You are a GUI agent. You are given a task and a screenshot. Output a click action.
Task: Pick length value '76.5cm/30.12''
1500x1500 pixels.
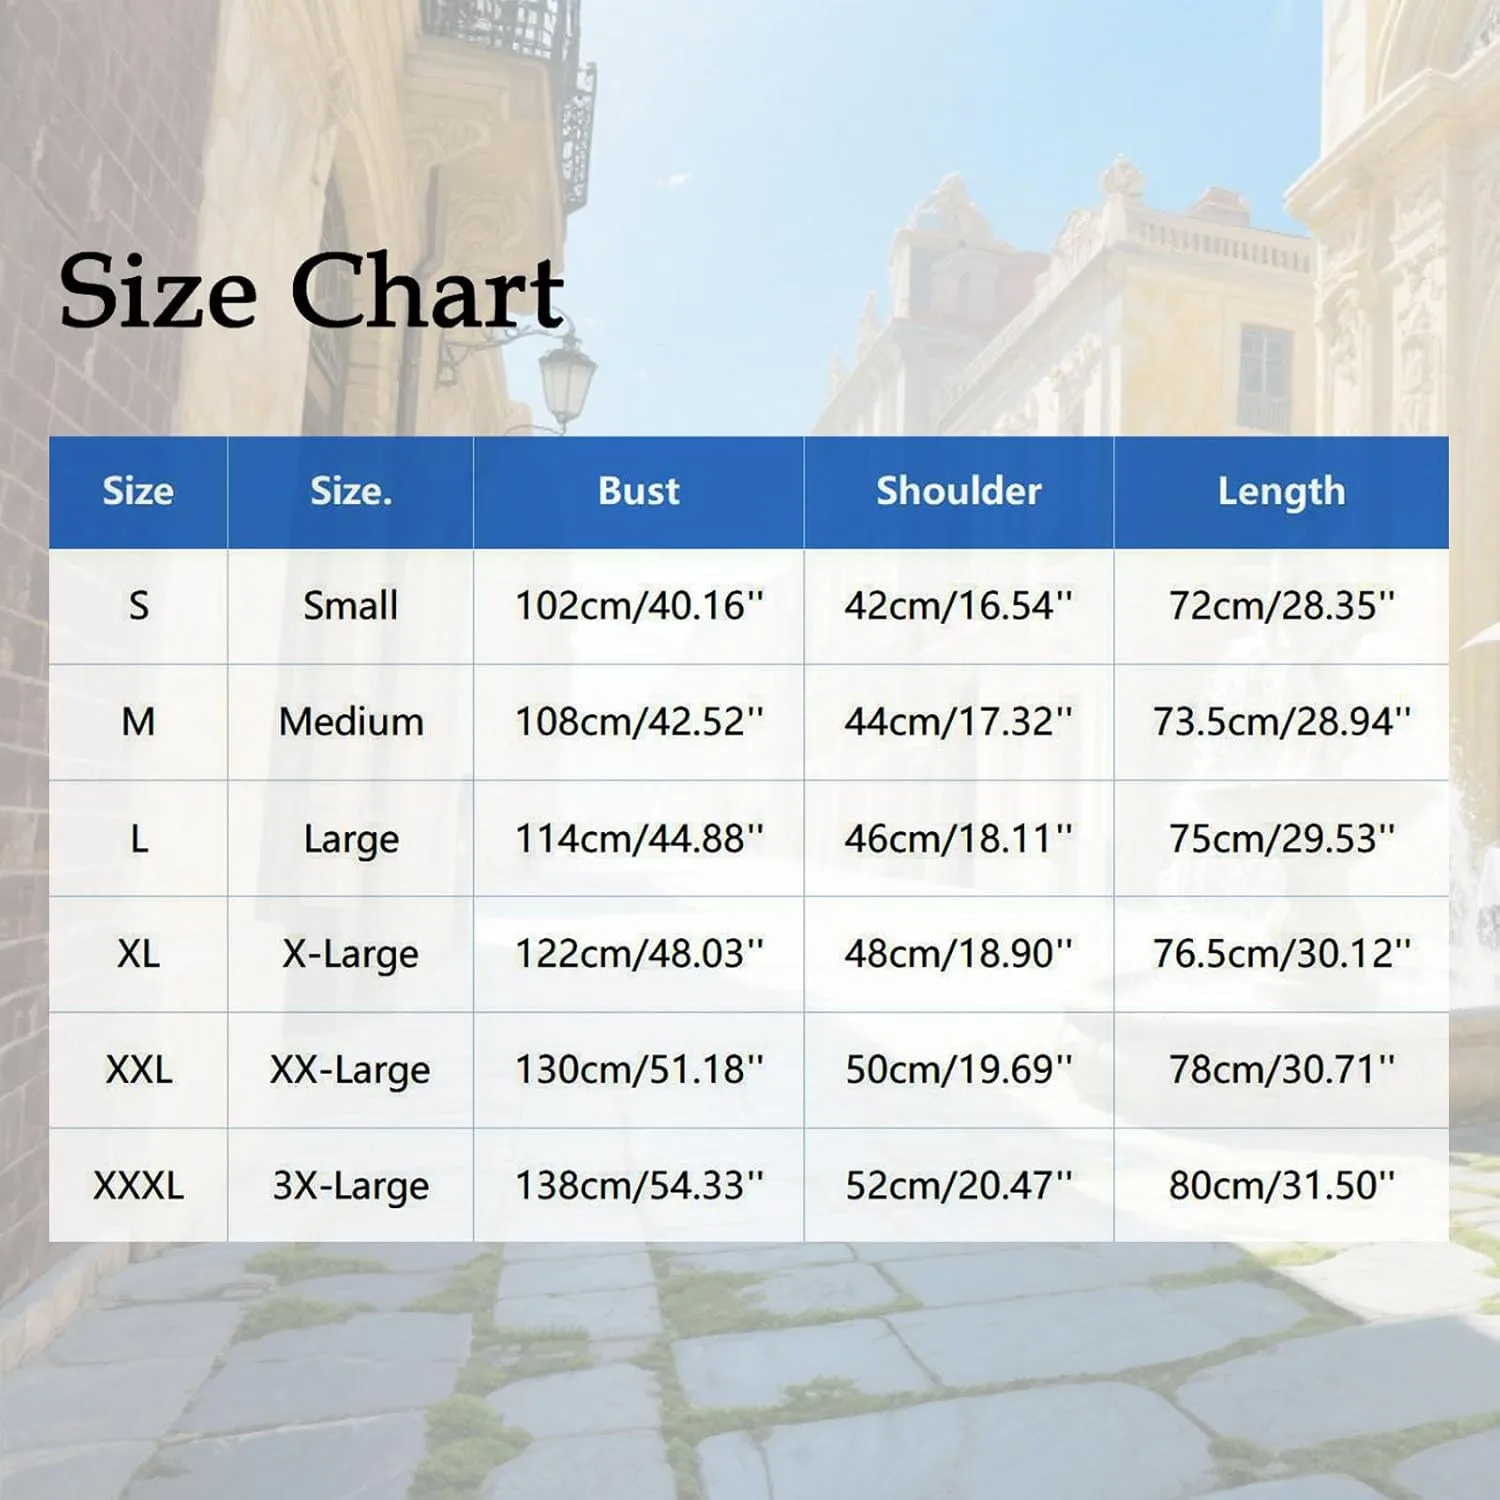point(1281,954)
